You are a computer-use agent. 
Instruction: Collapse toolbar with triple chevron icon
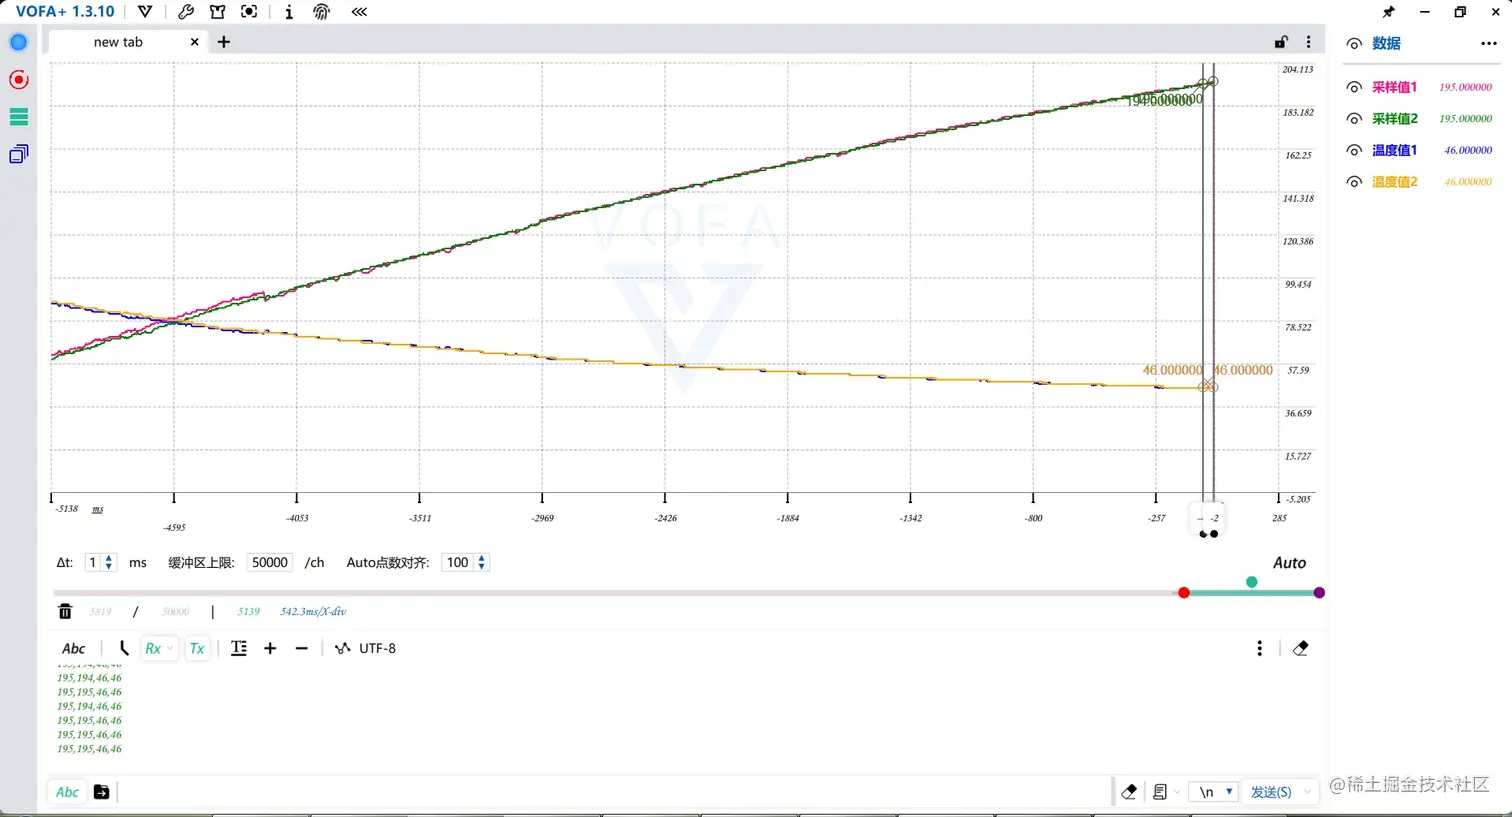359,12
